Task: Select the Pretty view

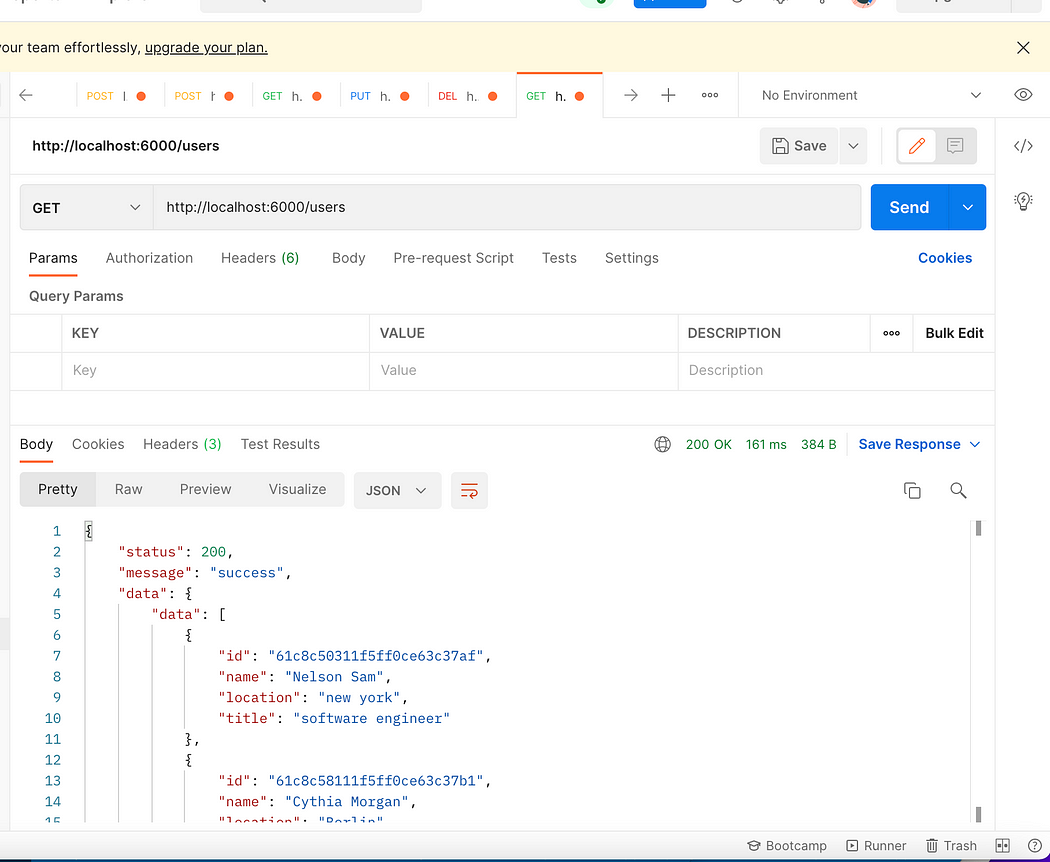Action: 58,490
